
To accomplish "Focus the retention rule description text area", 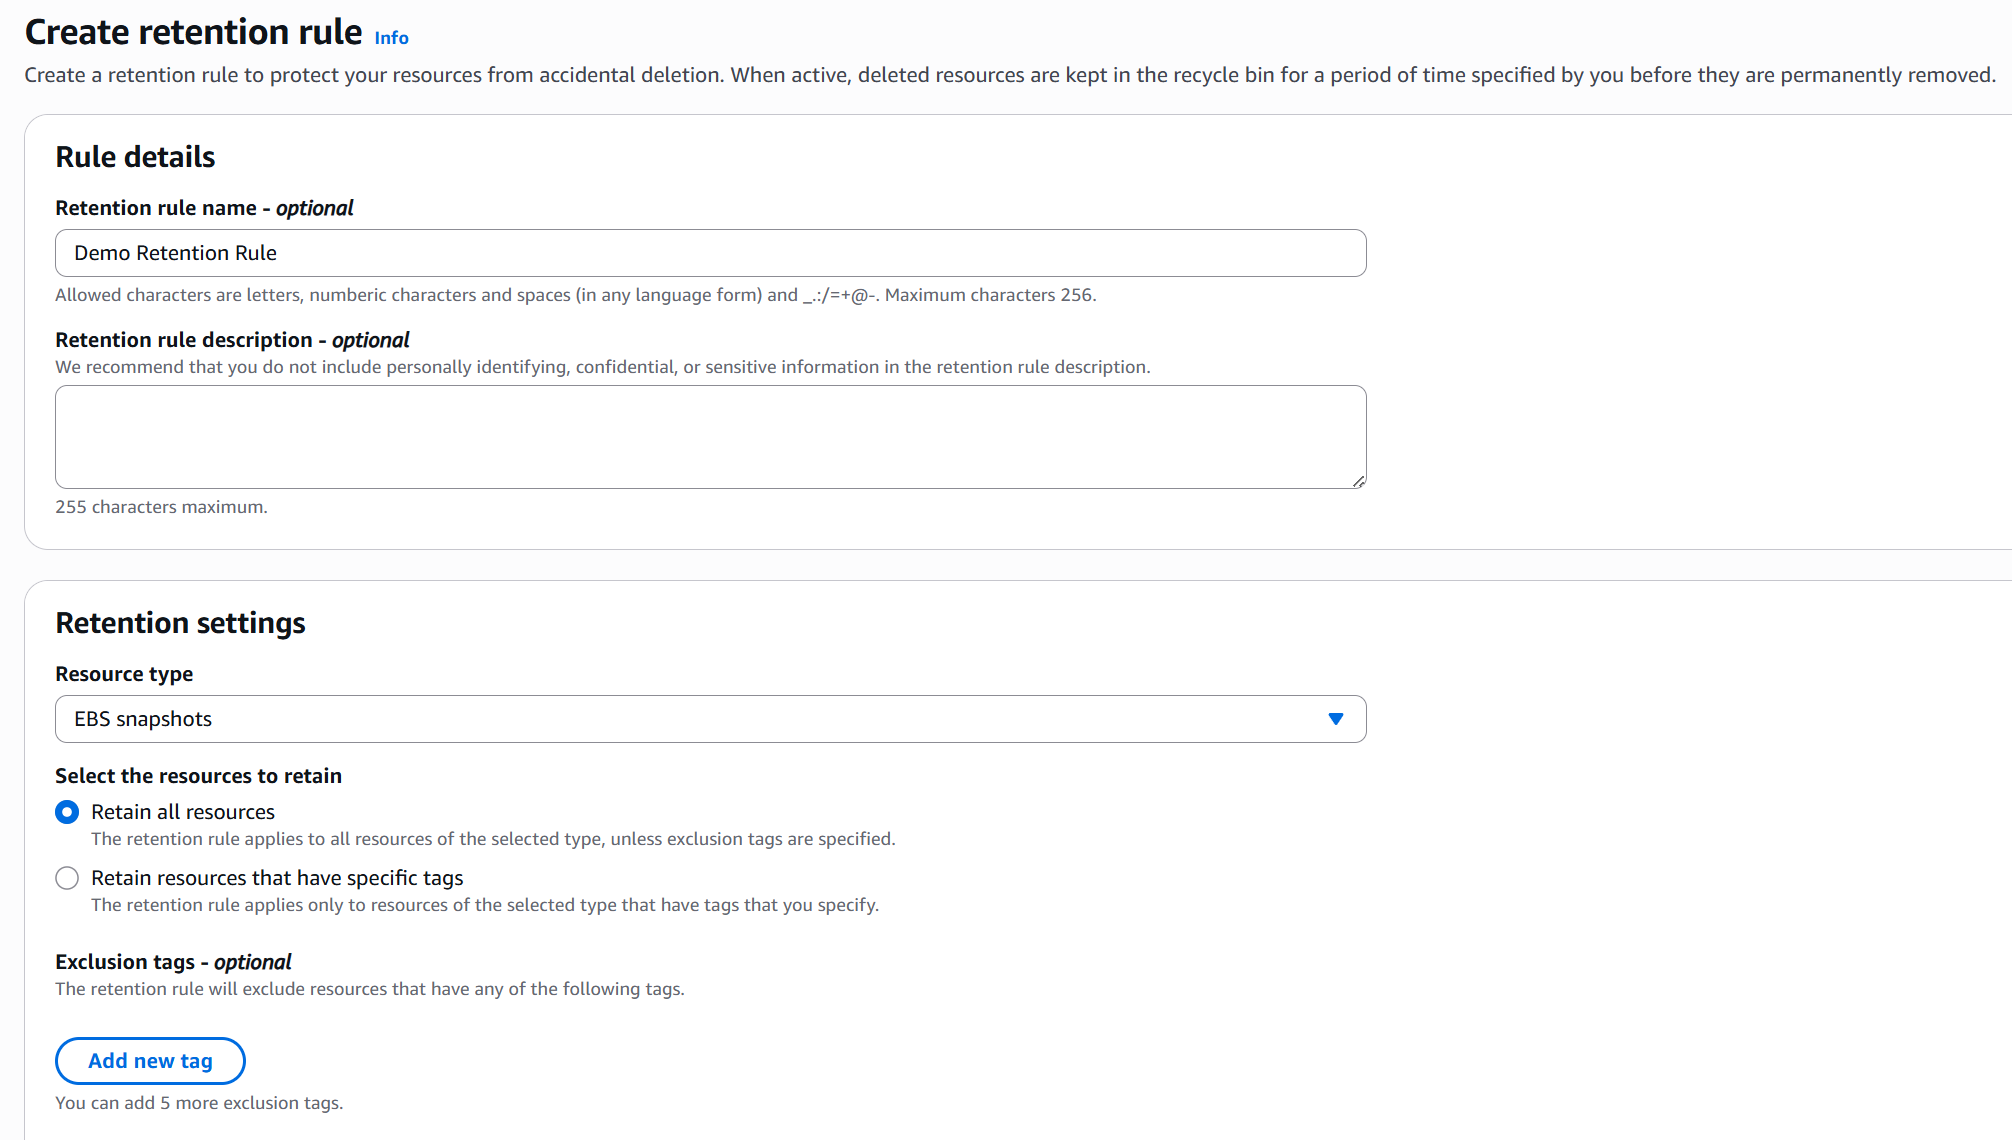I will click(710, 436).
